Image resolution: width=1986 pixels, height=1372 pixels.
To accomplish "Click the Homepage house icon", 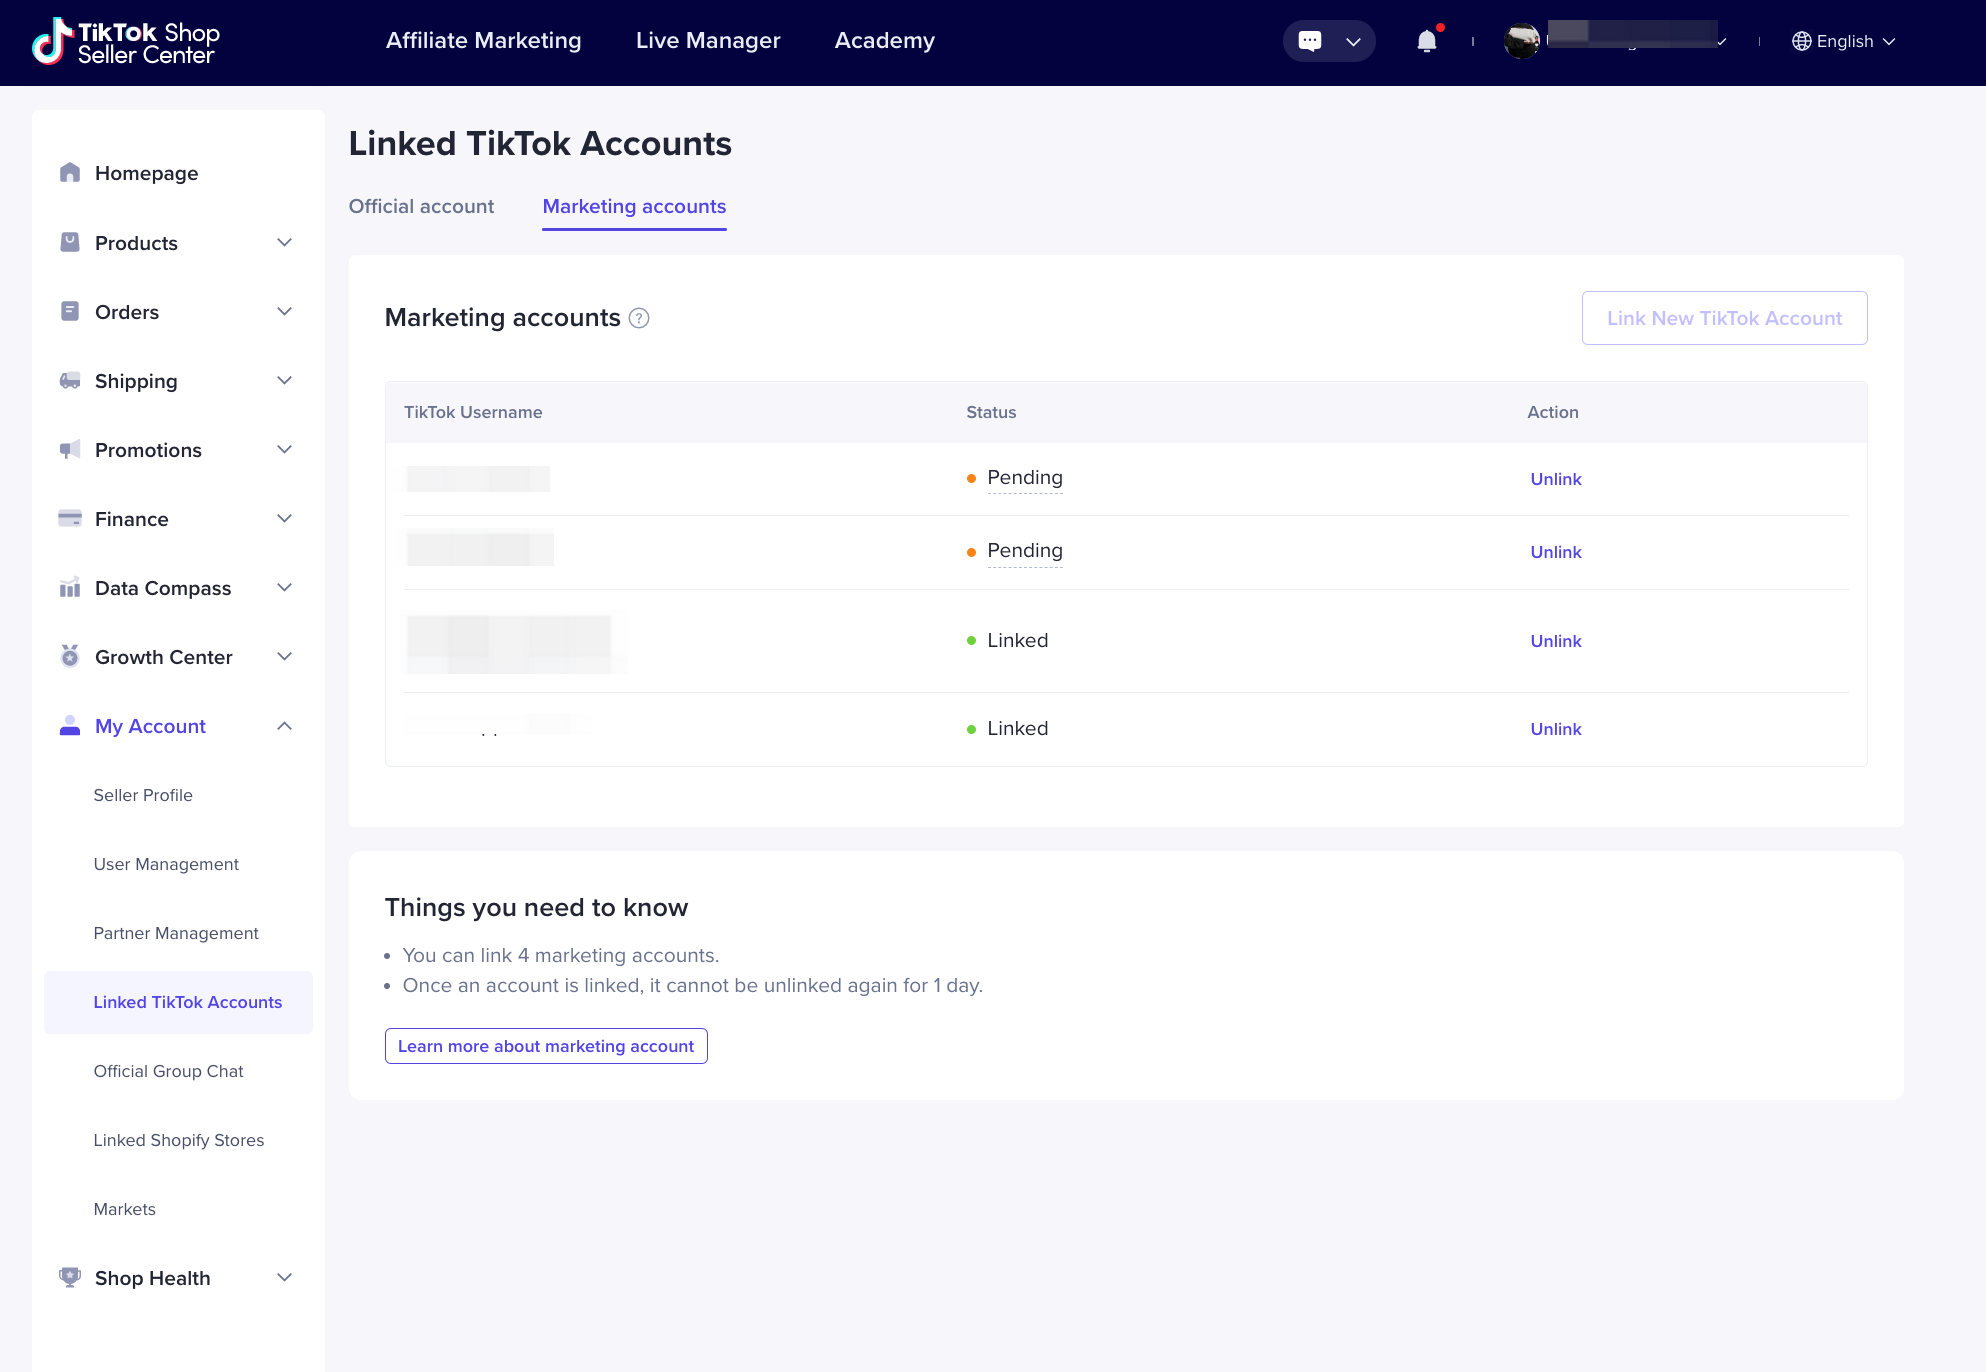I will click(69, 173).
